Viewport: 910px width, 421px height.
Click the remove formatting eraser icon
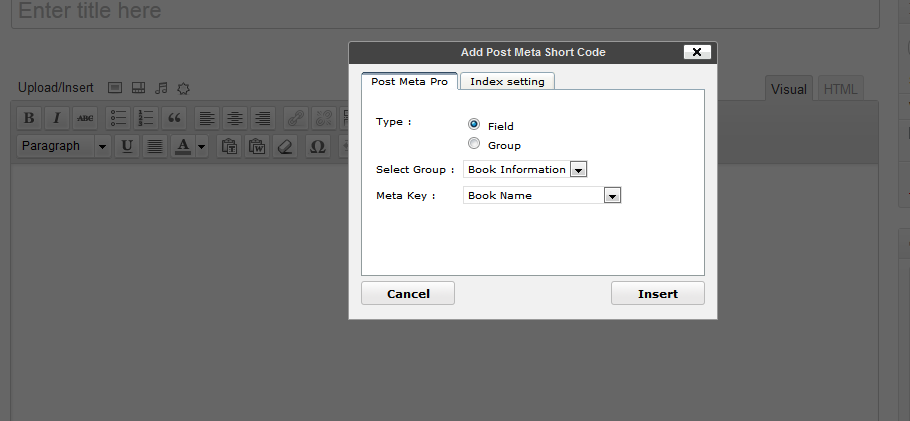(285, 146)
